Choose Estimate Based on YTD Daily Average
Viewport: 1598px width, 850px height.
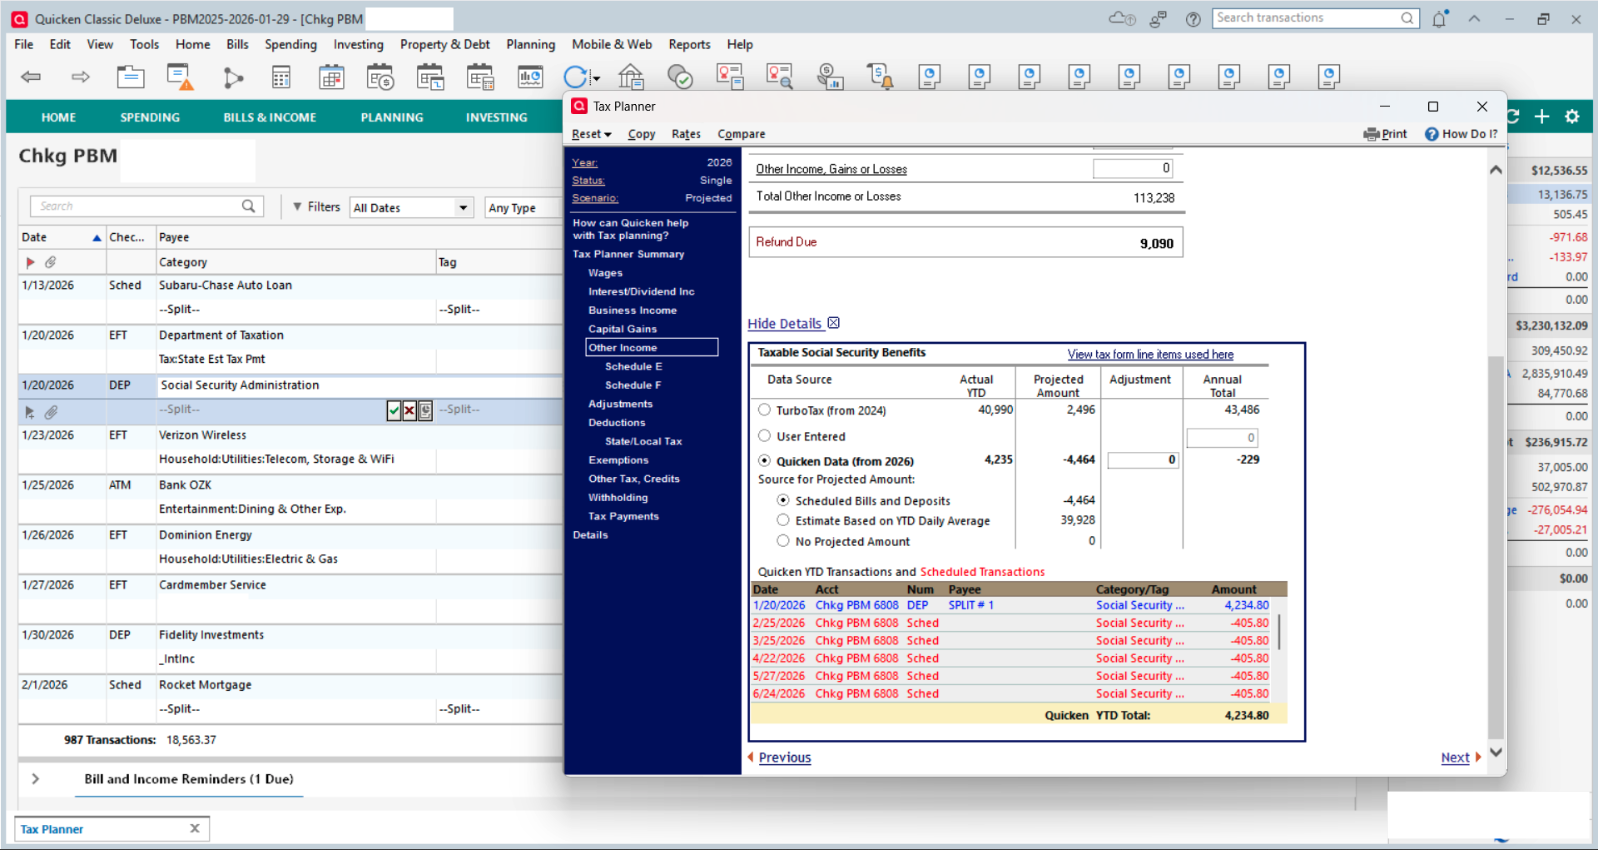click(784, 520)
